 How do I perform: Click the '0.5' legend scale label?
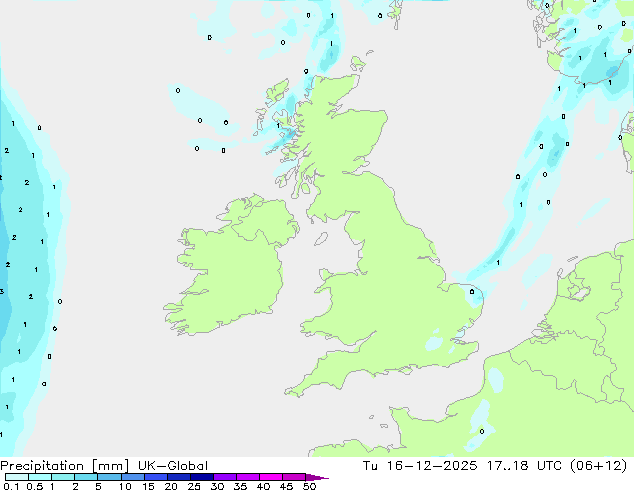click(35, 486)
